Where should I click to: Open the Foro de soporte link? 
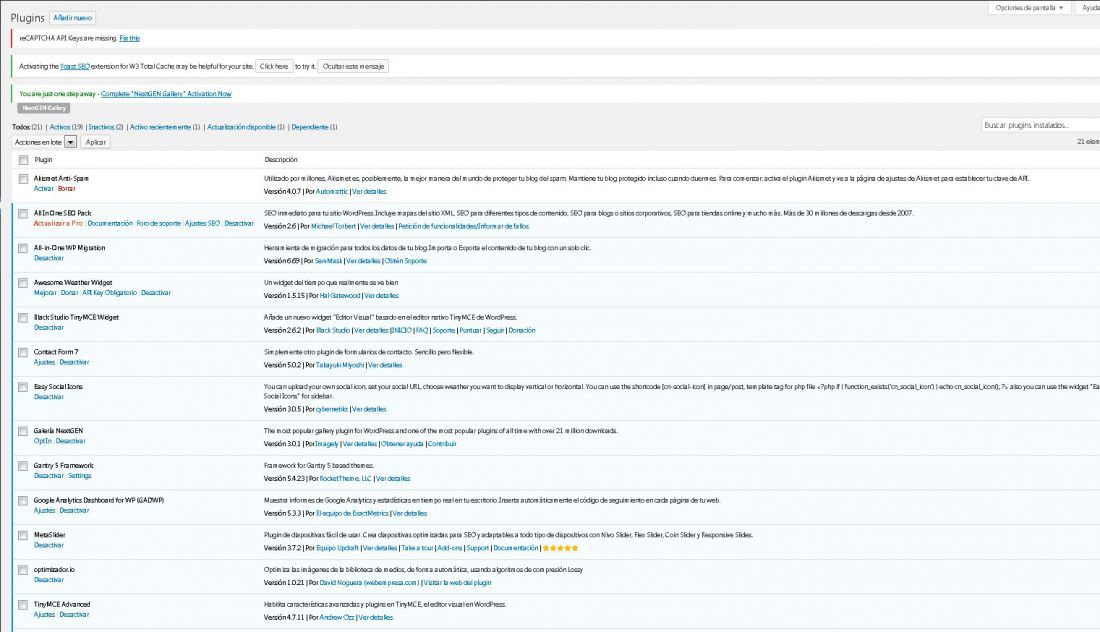(x=159, y=224)
